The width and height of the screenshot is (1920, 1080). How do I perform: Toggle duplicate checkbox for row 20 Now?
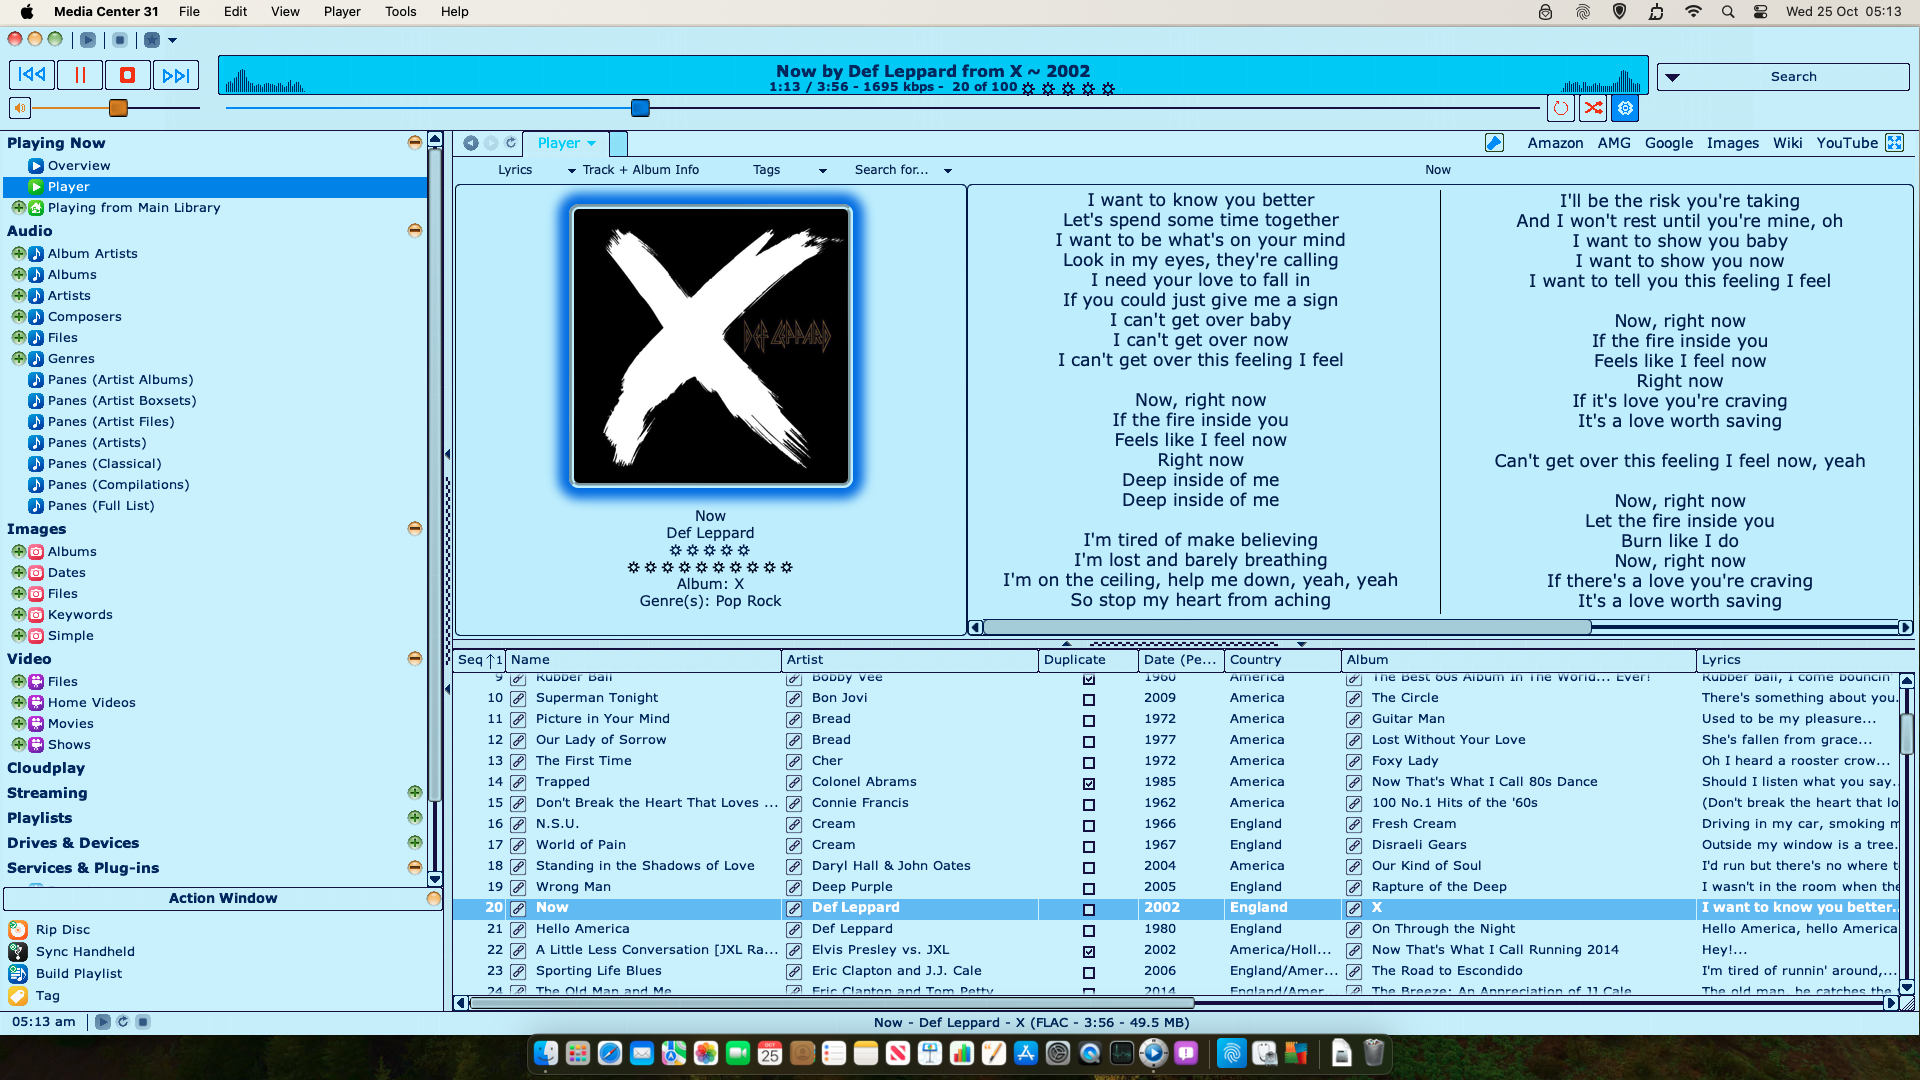(1088, 907)
